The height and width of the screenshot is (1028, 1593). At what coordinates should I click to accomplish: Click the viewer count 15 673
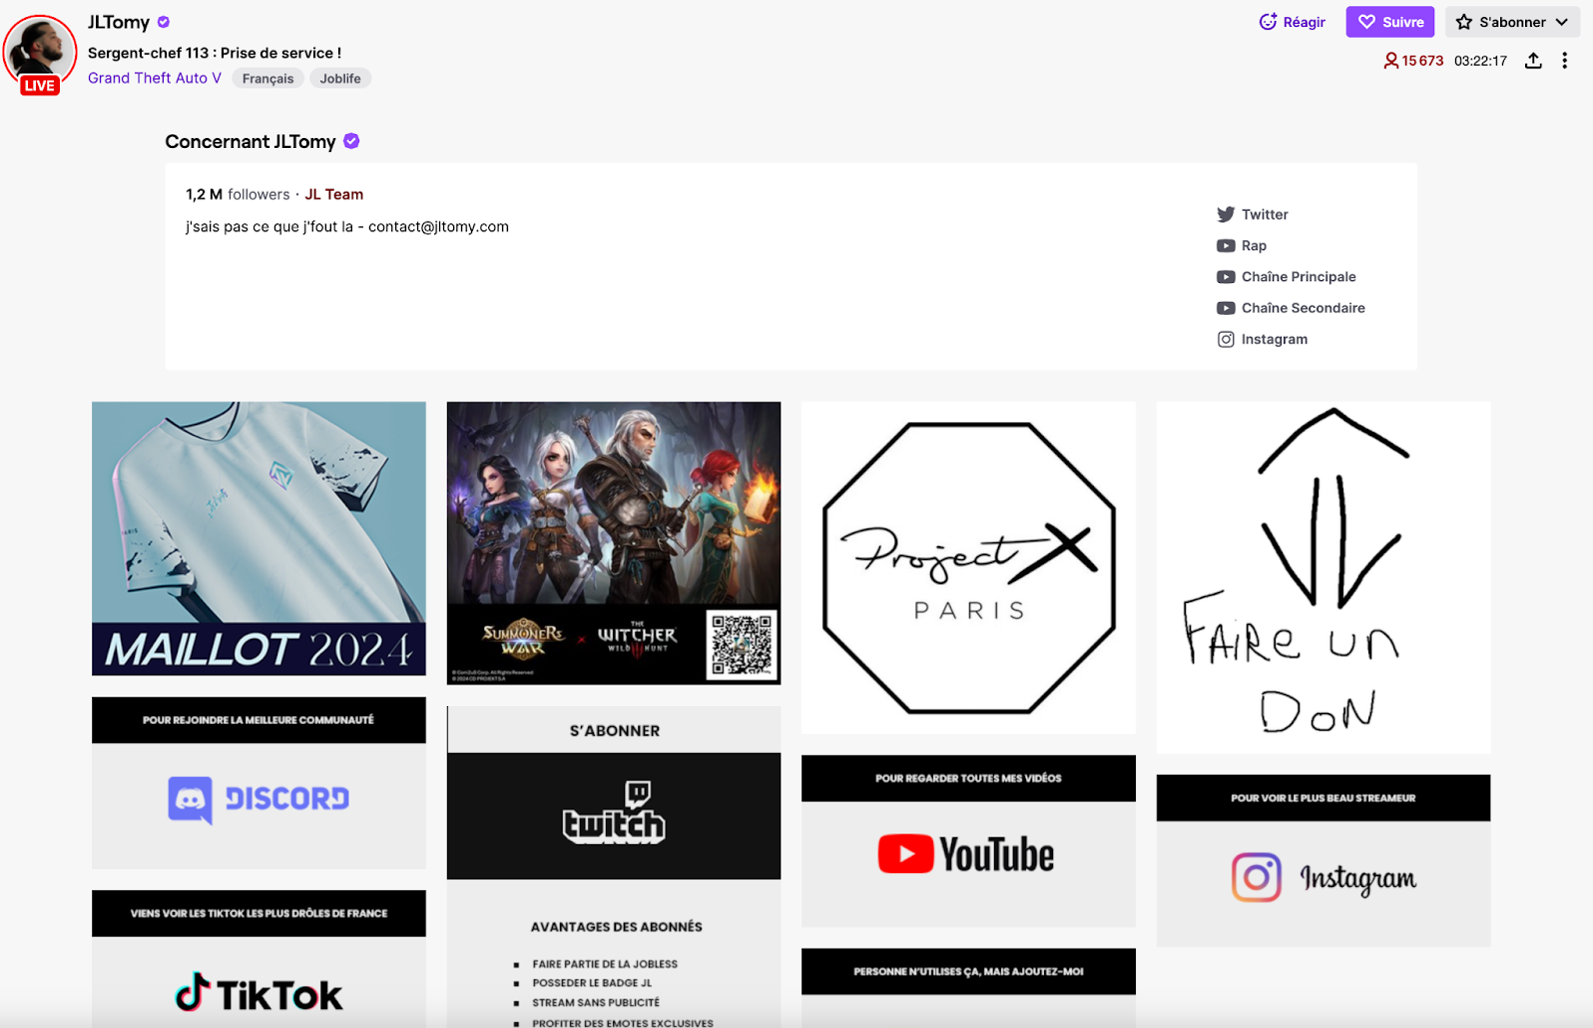point(1413,61)
